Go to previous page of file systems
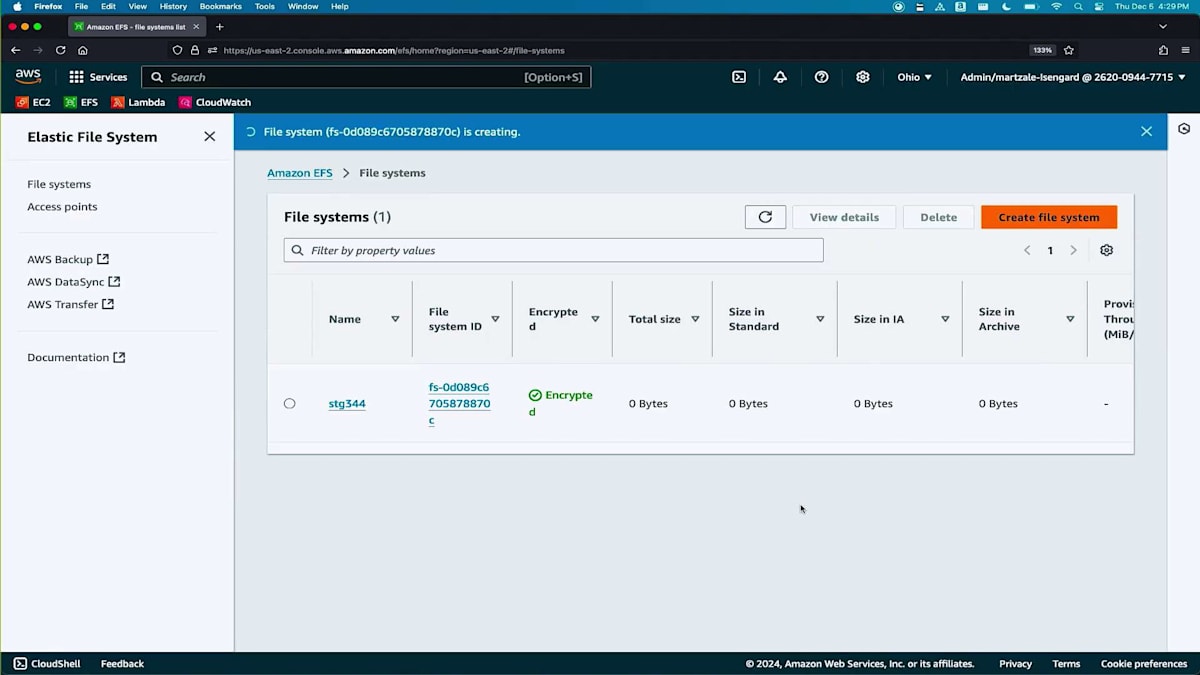This screenshot has width=1200, height=675. [x=1026, y=250]
